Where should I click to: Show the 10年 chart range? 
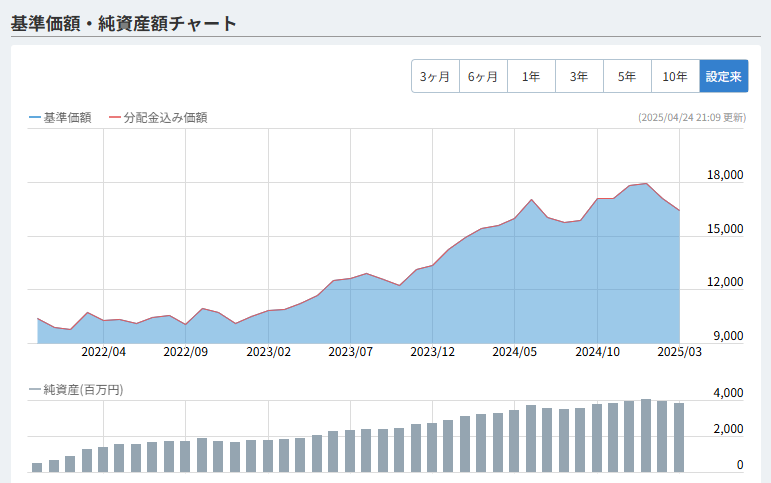675,76
